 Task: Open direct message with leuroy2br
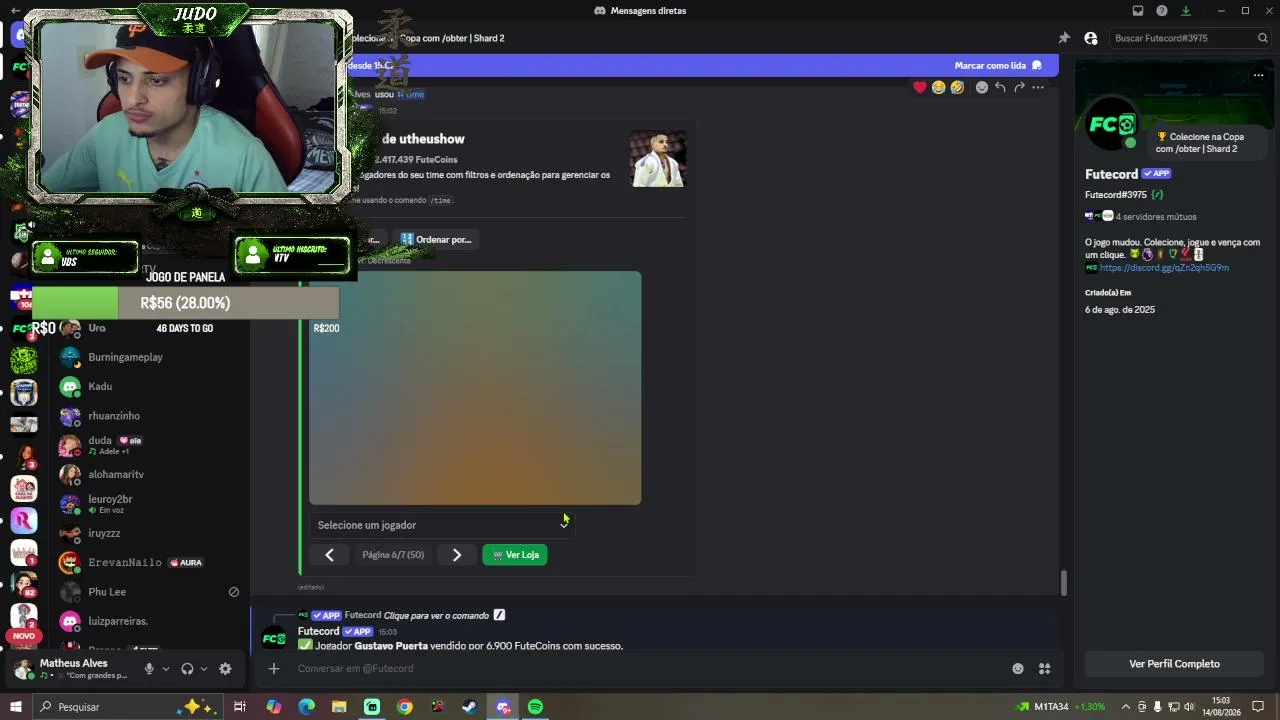[150, 504]
